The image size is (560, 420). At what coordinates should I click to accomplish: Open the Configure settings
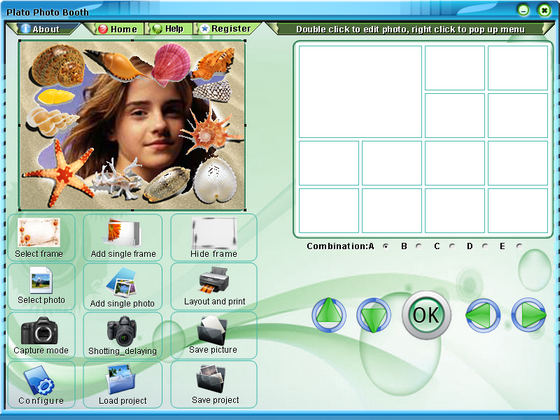(x=41, y=385)
